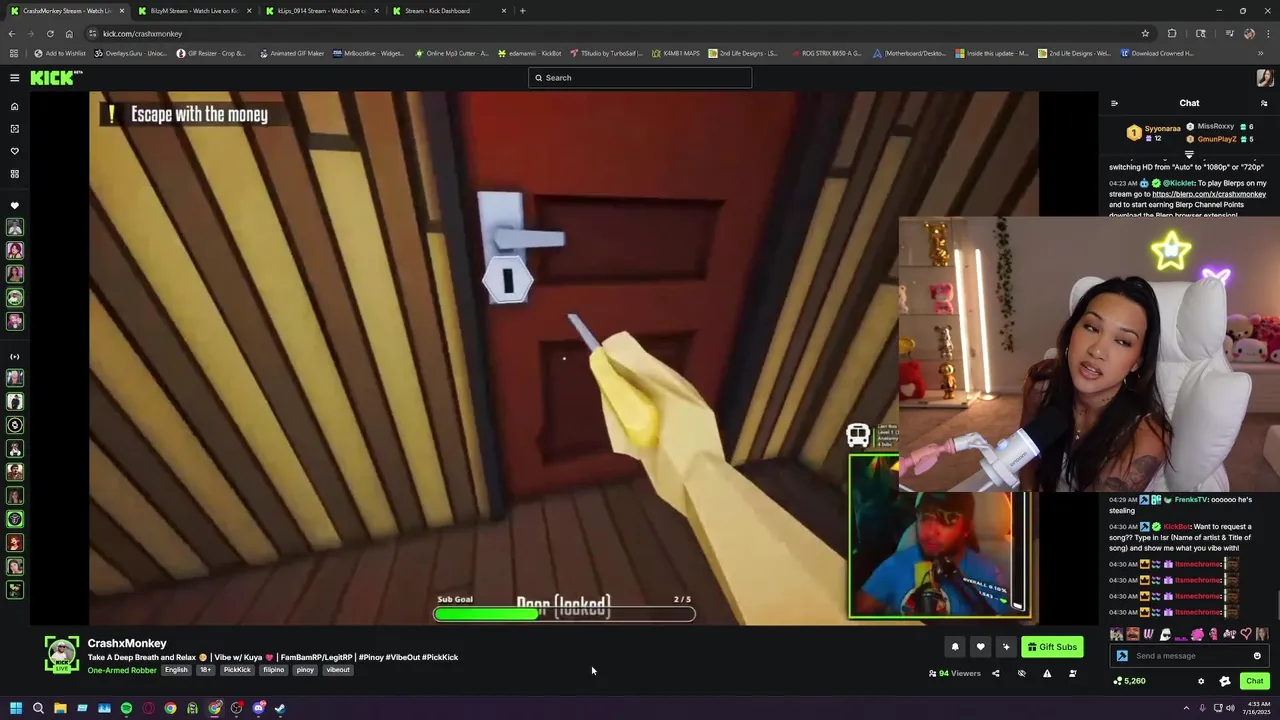Collapse the chat panel with the arrow icon
Screen dimensions: 1280x720
pos(1114,103)
